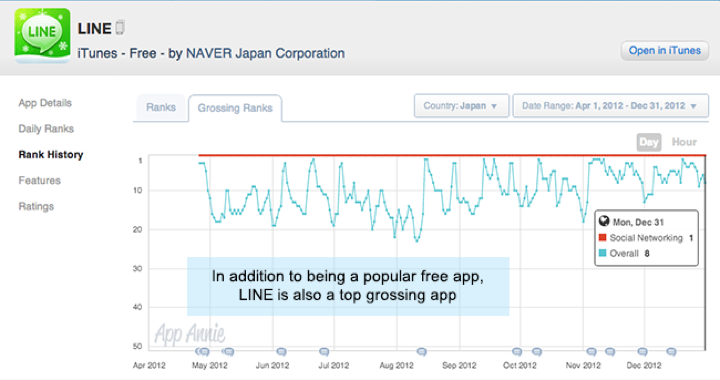Screen dimensions: 720x380
Task: Open the Daily Ranks sidebar link
Action: pyautogui.click(x=46, y=129)
